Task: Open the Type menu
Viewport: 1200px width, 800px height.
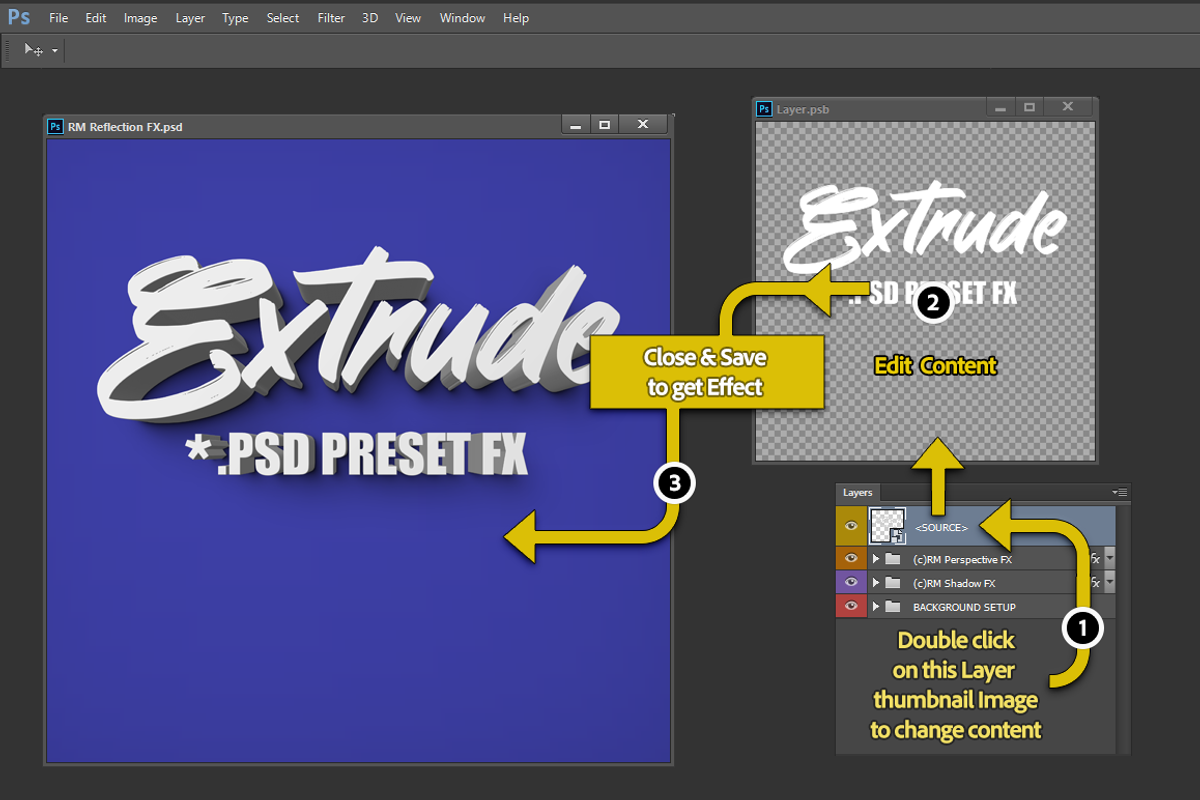Action: click(236, 18)
